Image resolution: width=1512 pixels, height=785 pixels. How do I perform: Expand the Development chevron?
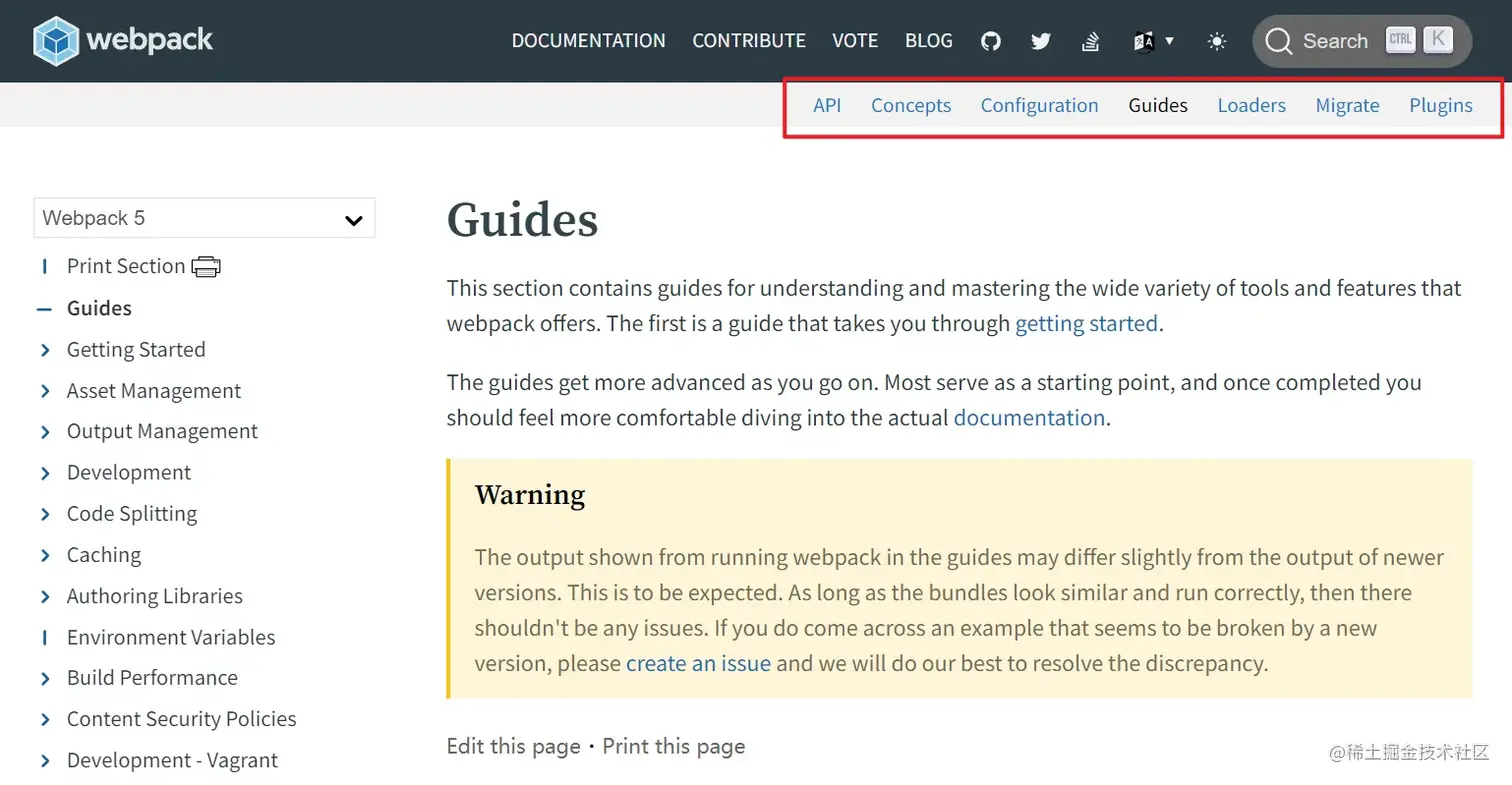(45, 473)
